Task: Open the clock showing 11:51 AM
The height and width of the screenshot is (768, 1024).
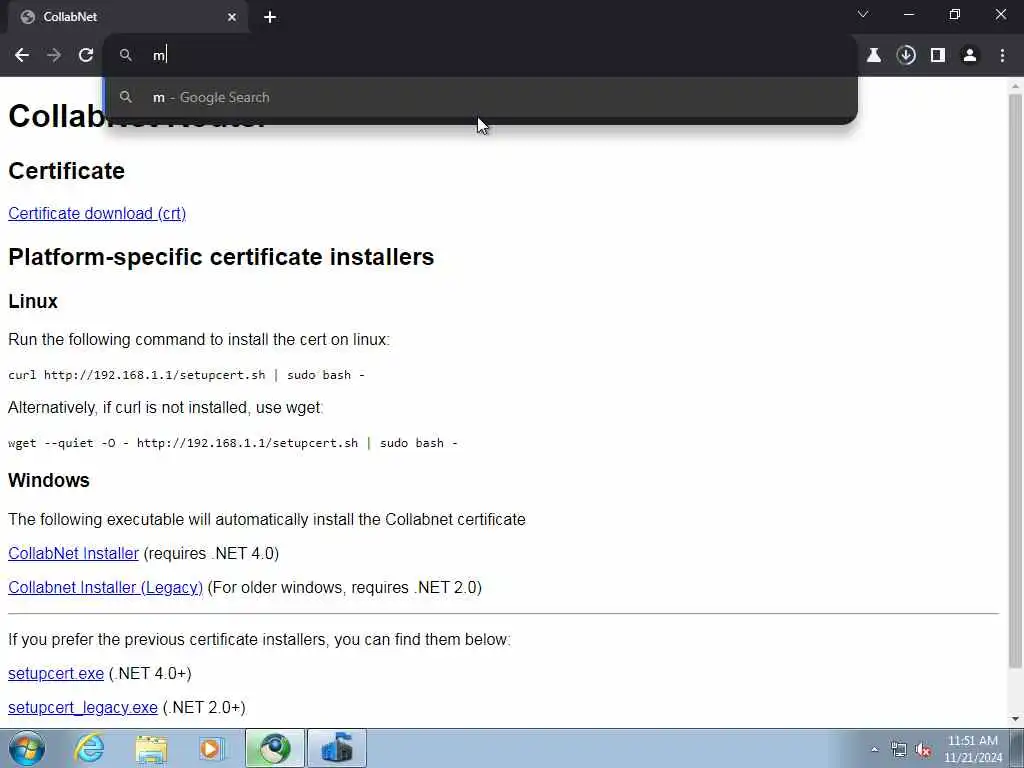Action: point(973,749)
